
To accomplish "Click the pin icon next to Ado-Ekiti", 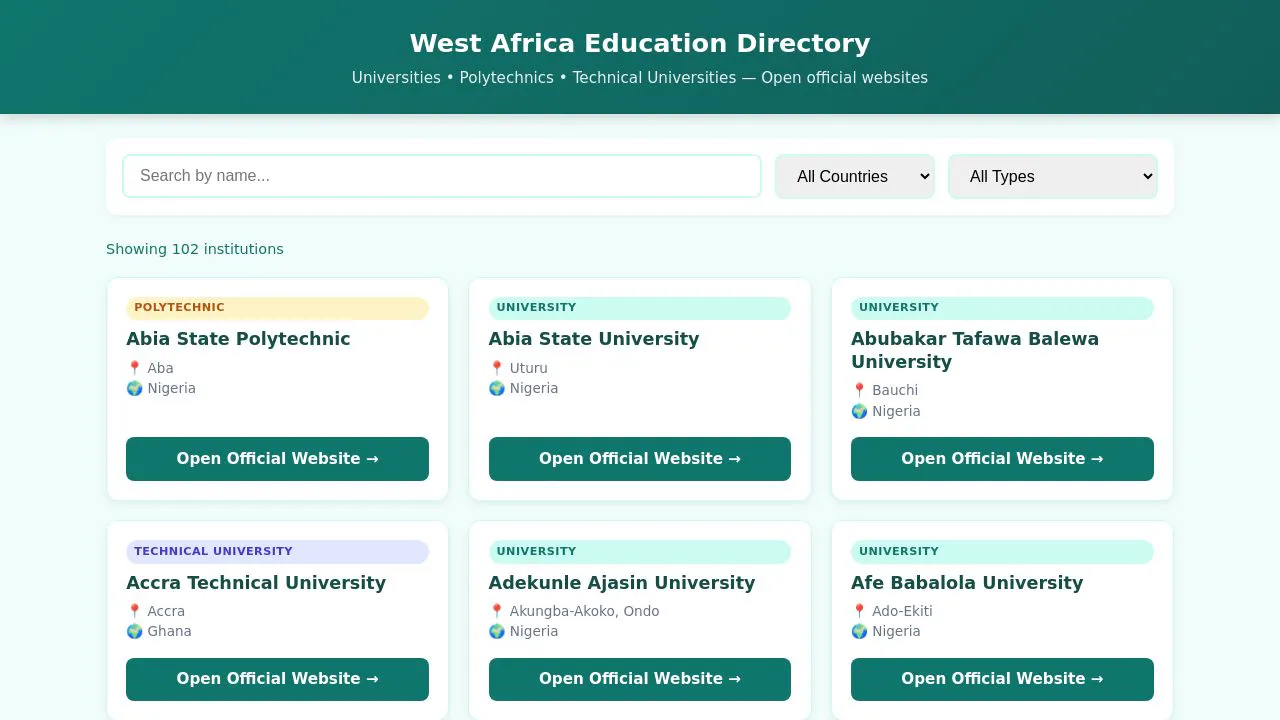I will tap(859, 611).
